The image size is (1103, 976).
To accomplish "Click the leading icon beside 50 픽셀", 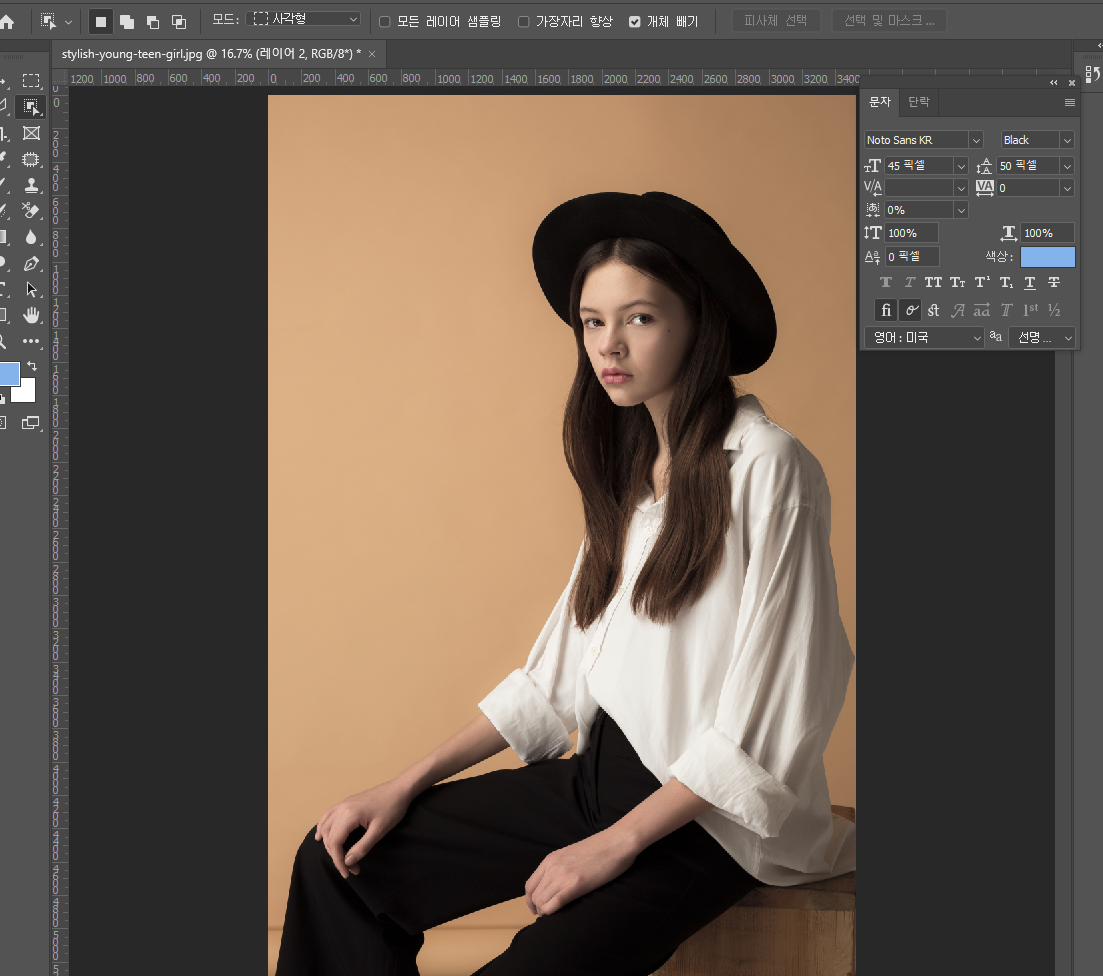I will tap(984, 165).
